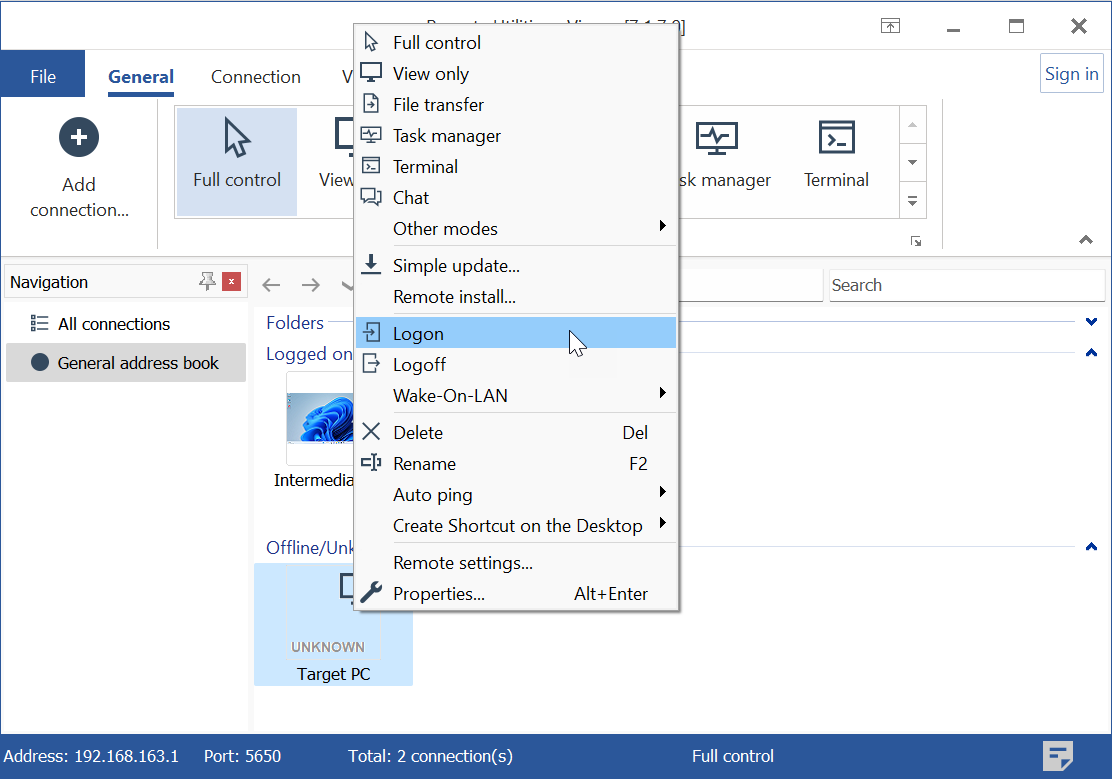Click the chat notes icon in status bar

point(1058,756)
